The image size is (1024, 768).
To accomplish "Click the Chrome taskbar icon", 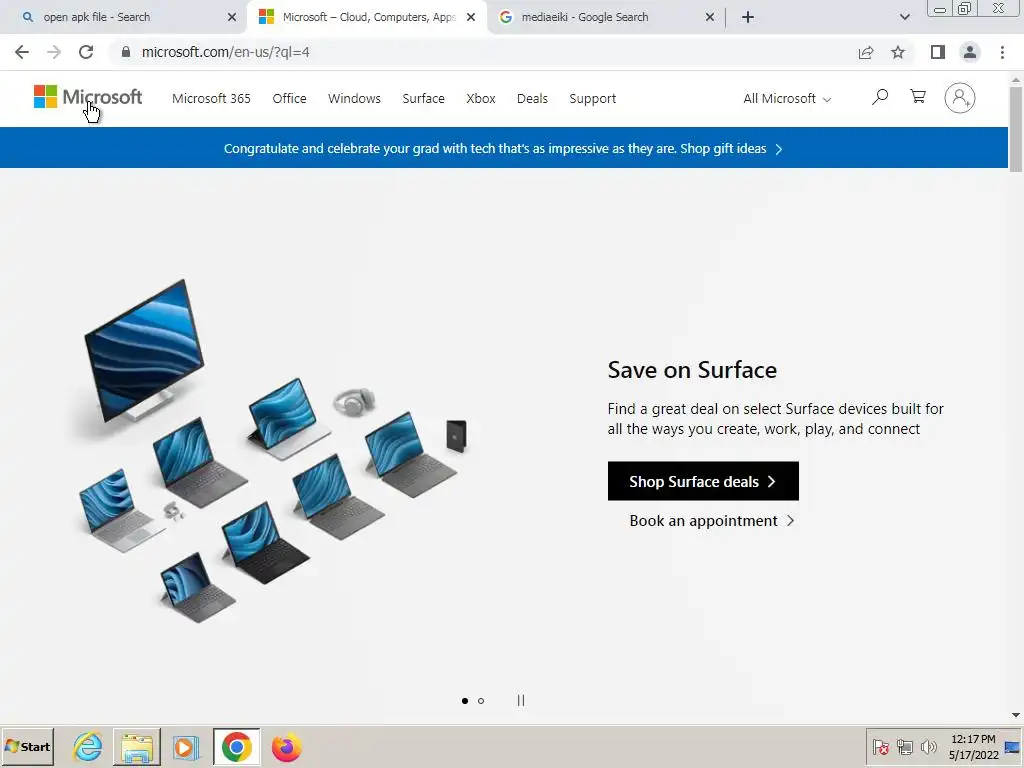I will click(x=236, y=746).
